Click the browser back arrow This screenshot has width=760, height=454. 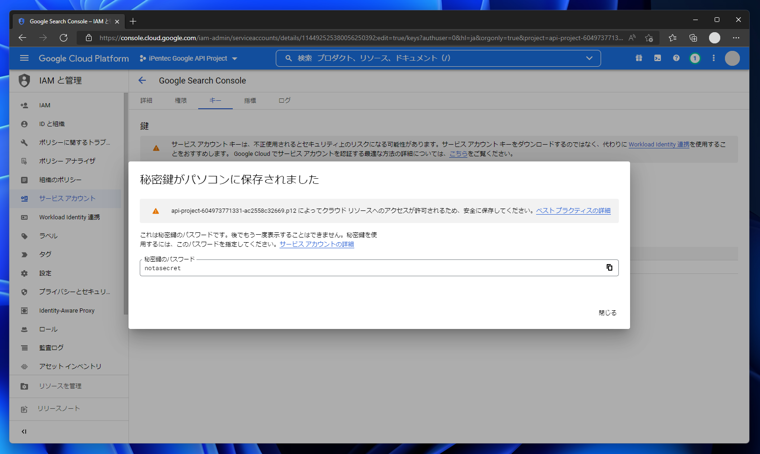[x=22, y=38]
